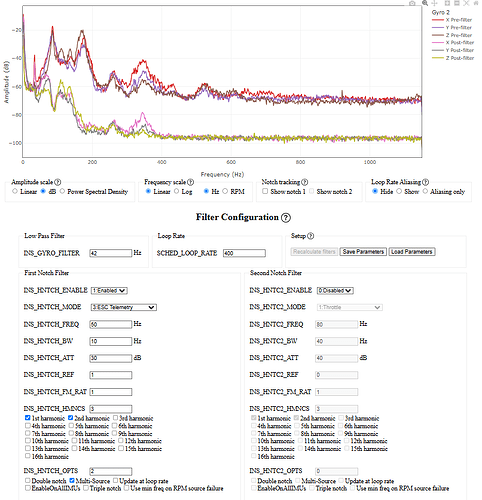Click the Save Parameters button

click(x=363, y=252)
